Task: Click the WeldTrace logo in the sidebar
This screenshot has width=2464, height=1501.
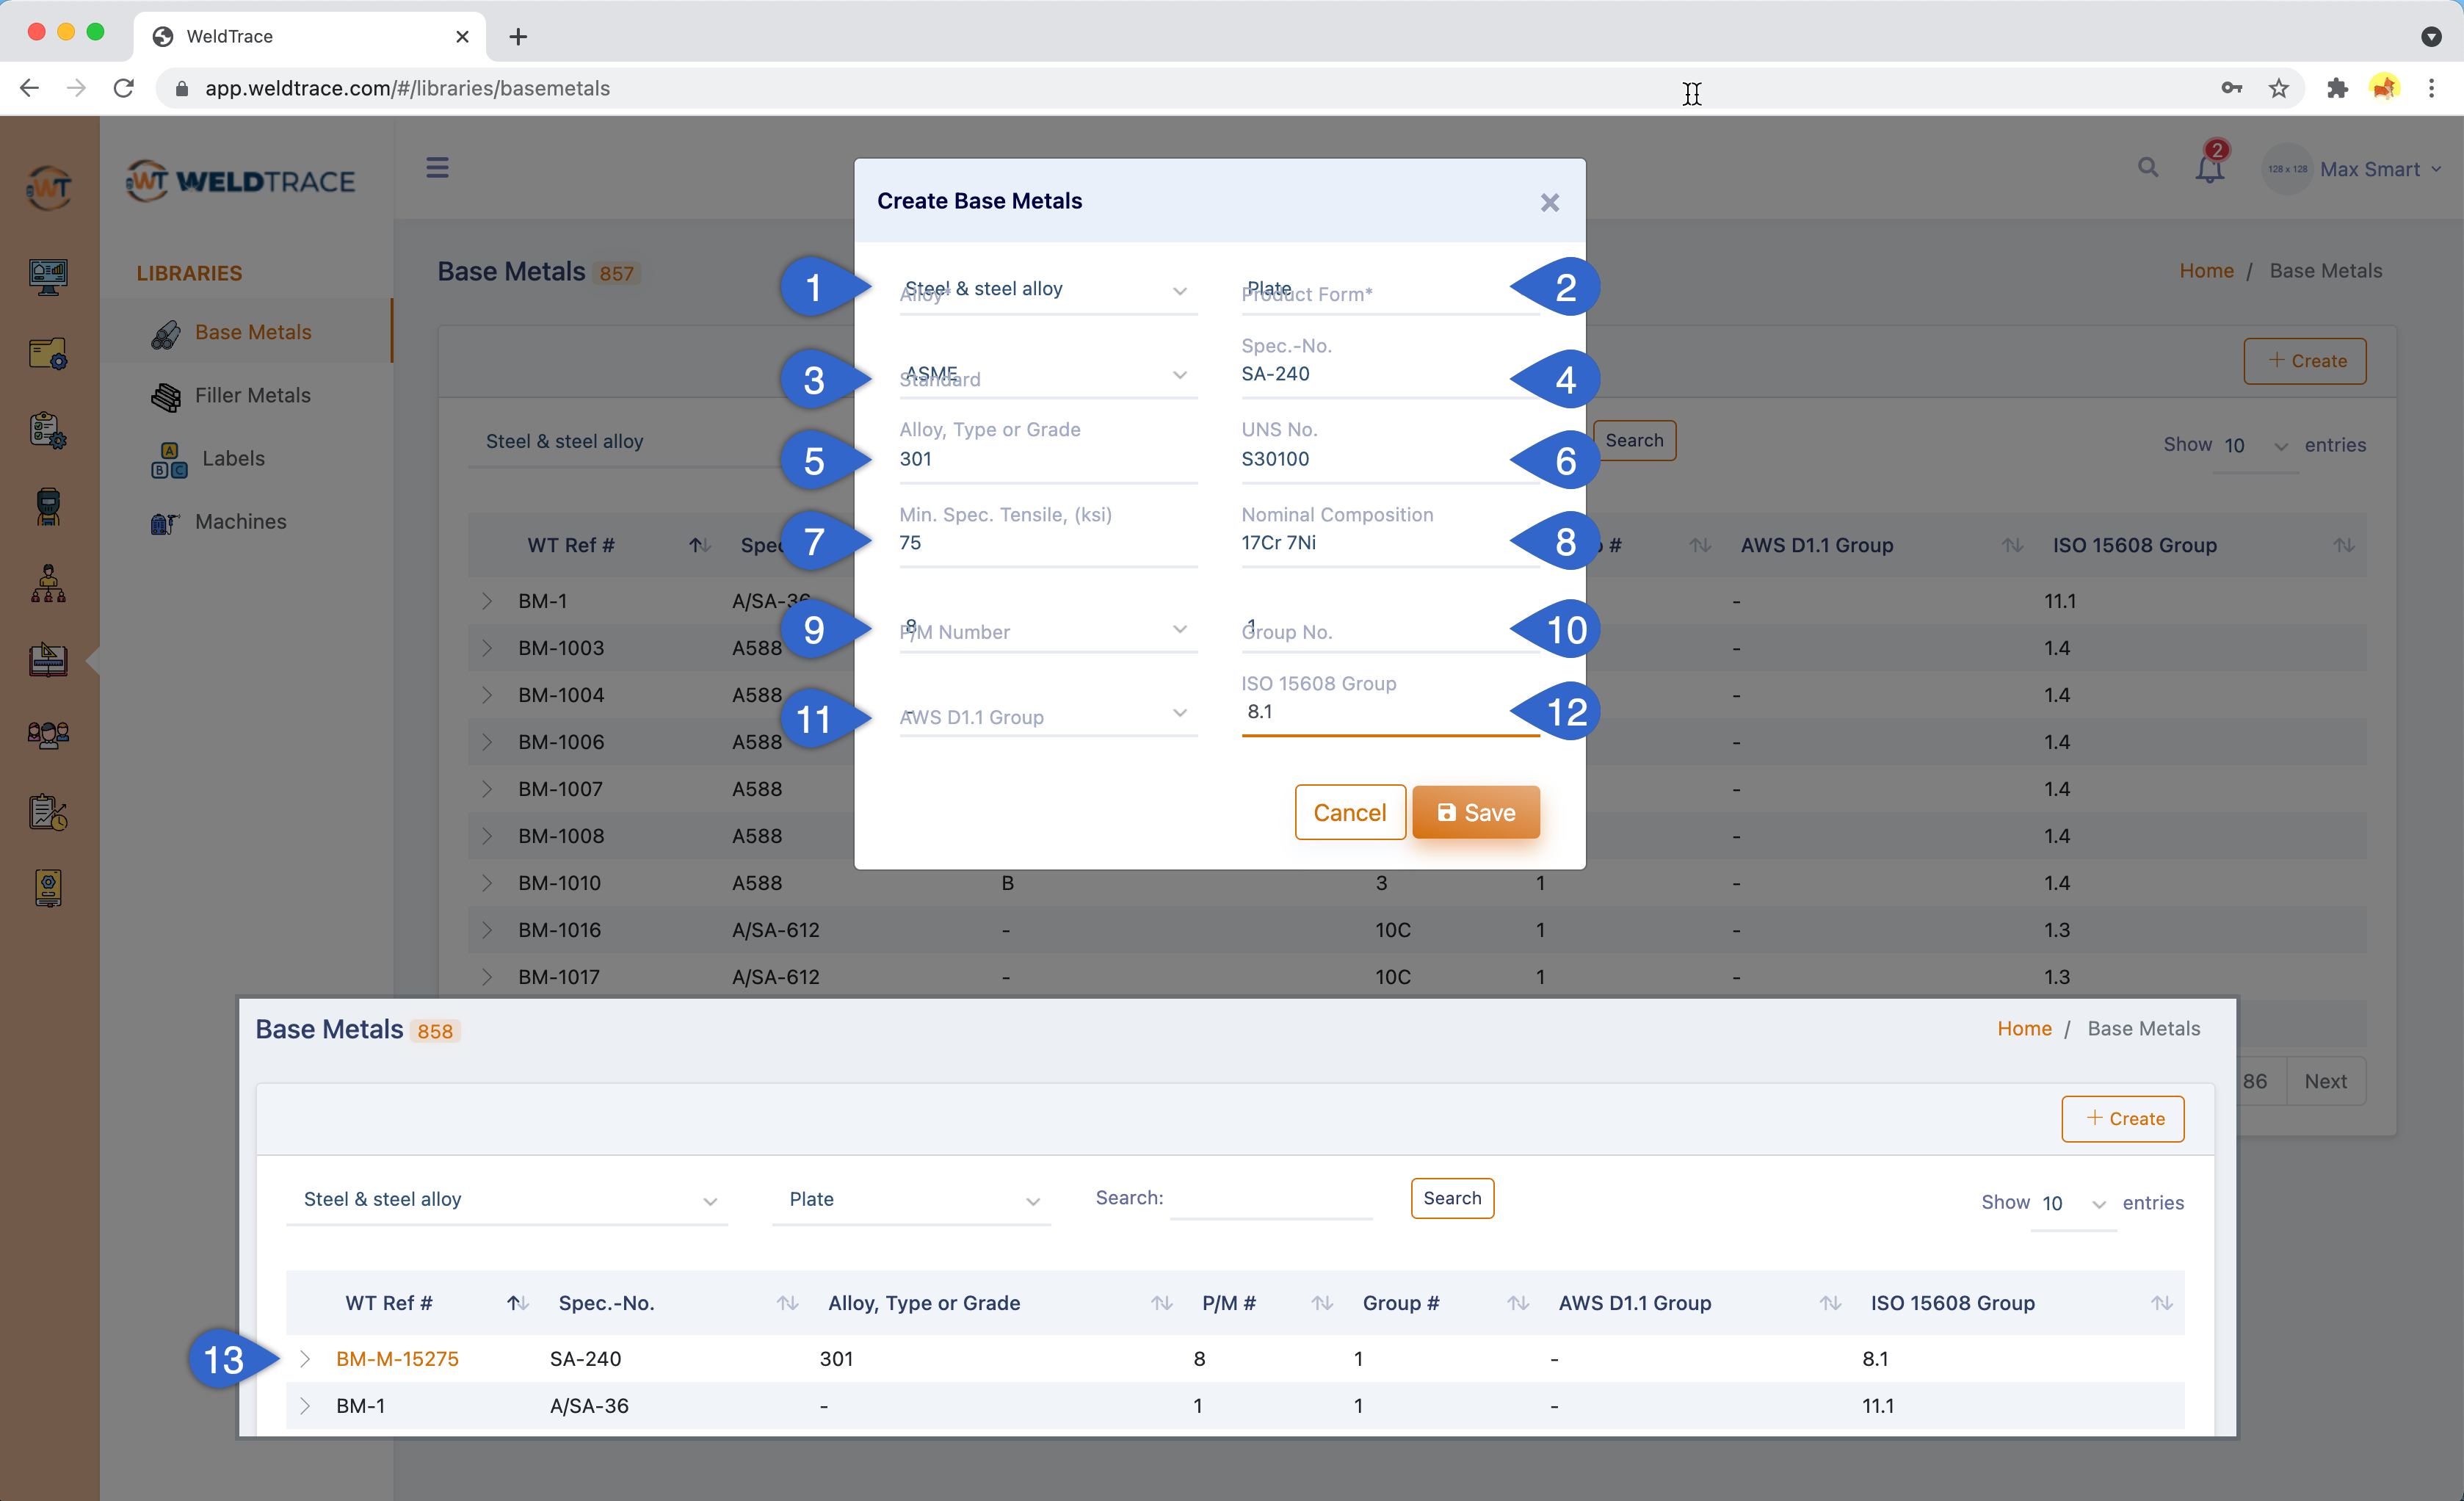Action: (x=240, y=181)
